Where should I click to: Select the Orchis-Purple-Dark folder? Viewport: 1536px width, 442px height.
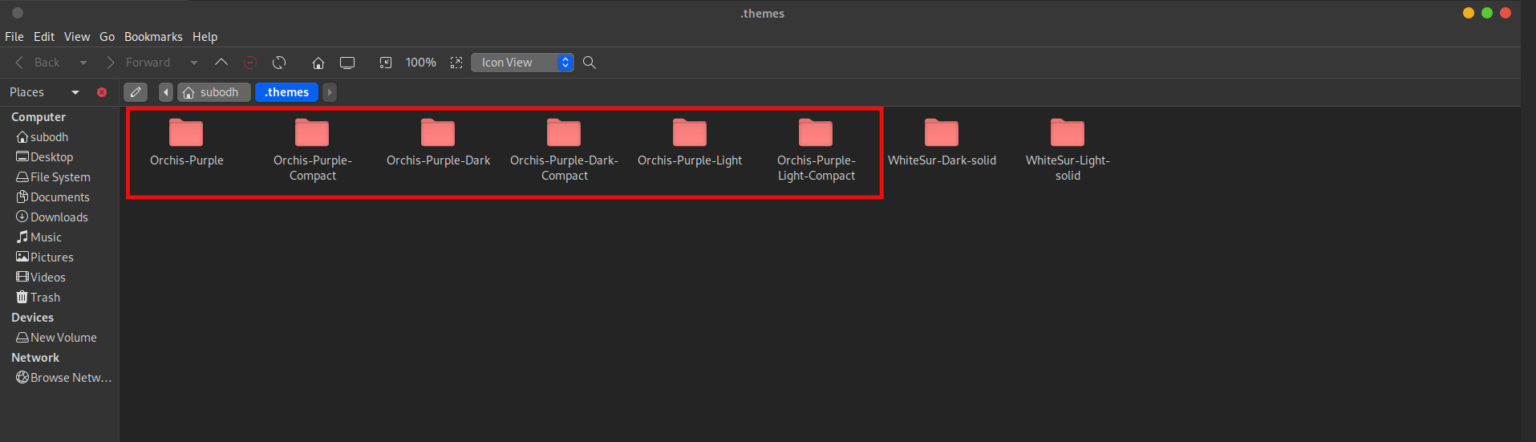(438, 143)
